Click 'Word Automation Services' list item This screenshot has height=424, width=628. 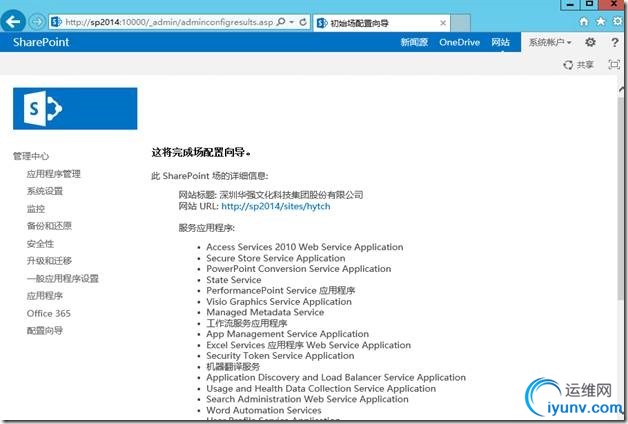tap(264, 410)
